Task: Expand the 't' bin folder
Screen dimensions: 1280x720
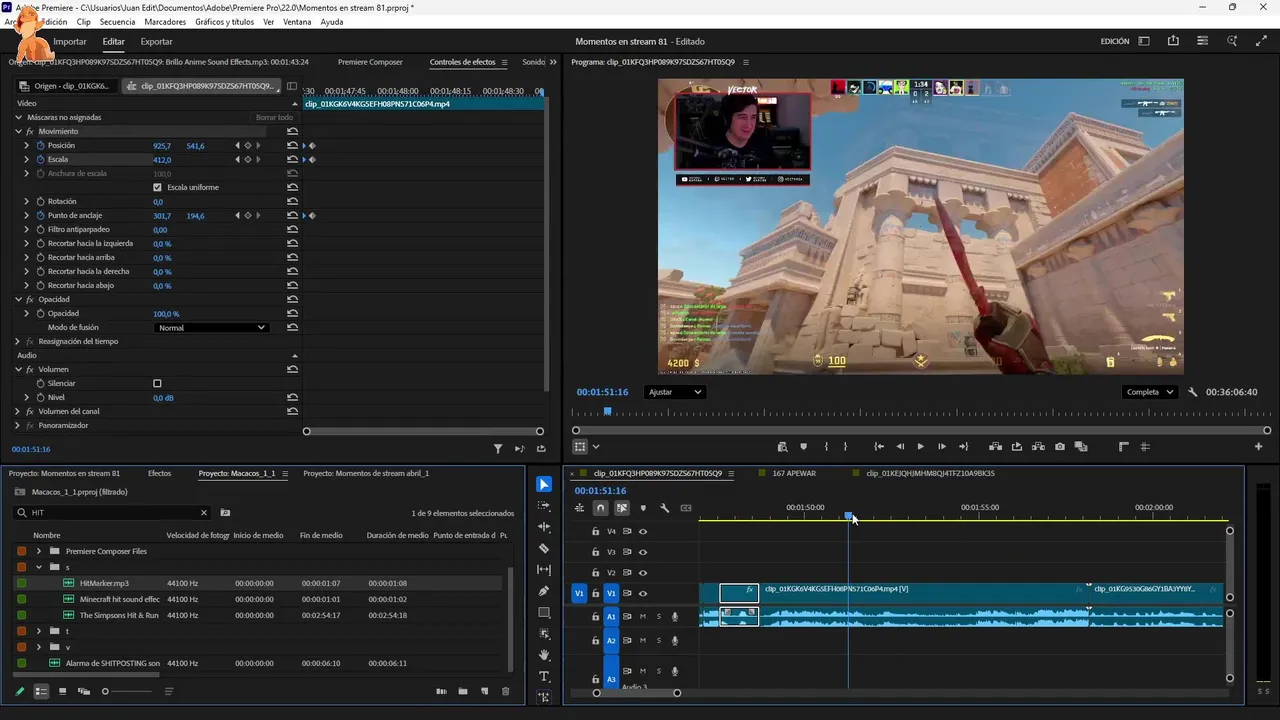Action: pos(39,631)
